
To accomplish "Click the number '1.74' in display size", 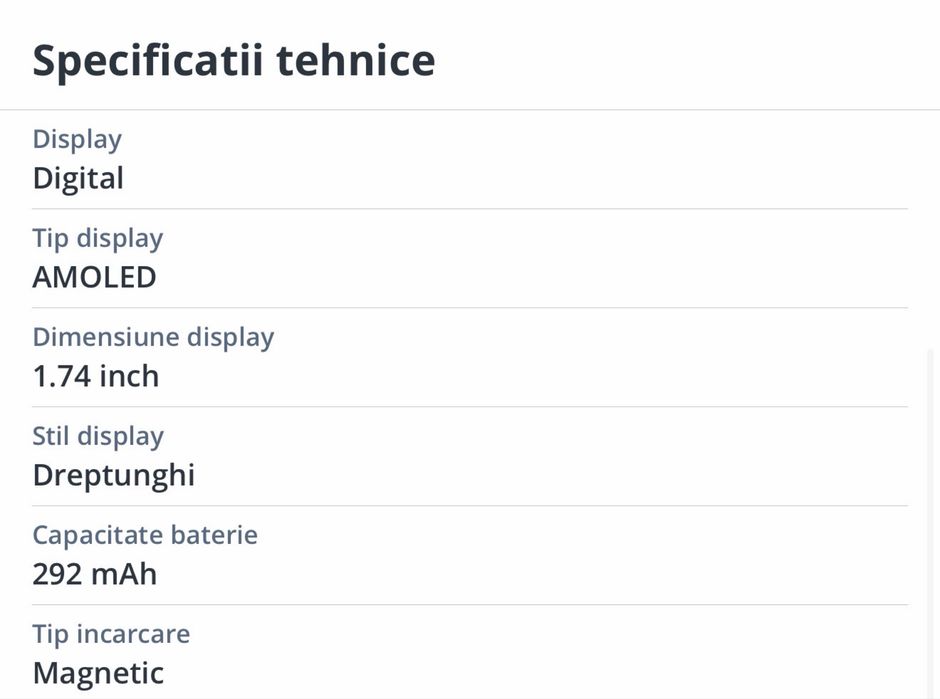I will [62, 376].
